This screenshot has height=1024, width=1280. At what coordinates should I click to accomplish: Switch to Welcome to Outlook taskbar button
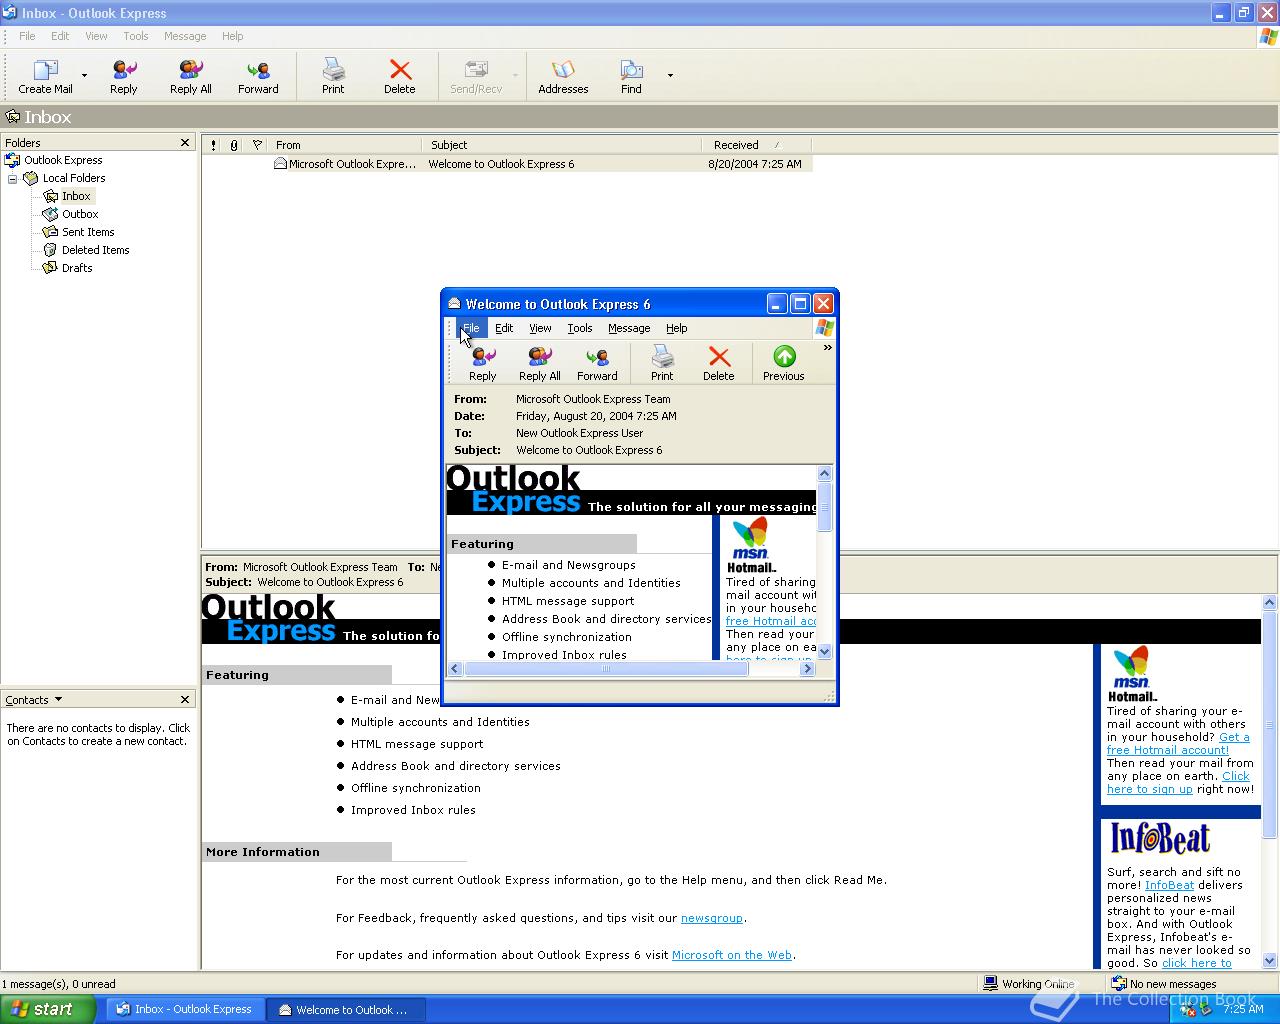click(347, 1010)
